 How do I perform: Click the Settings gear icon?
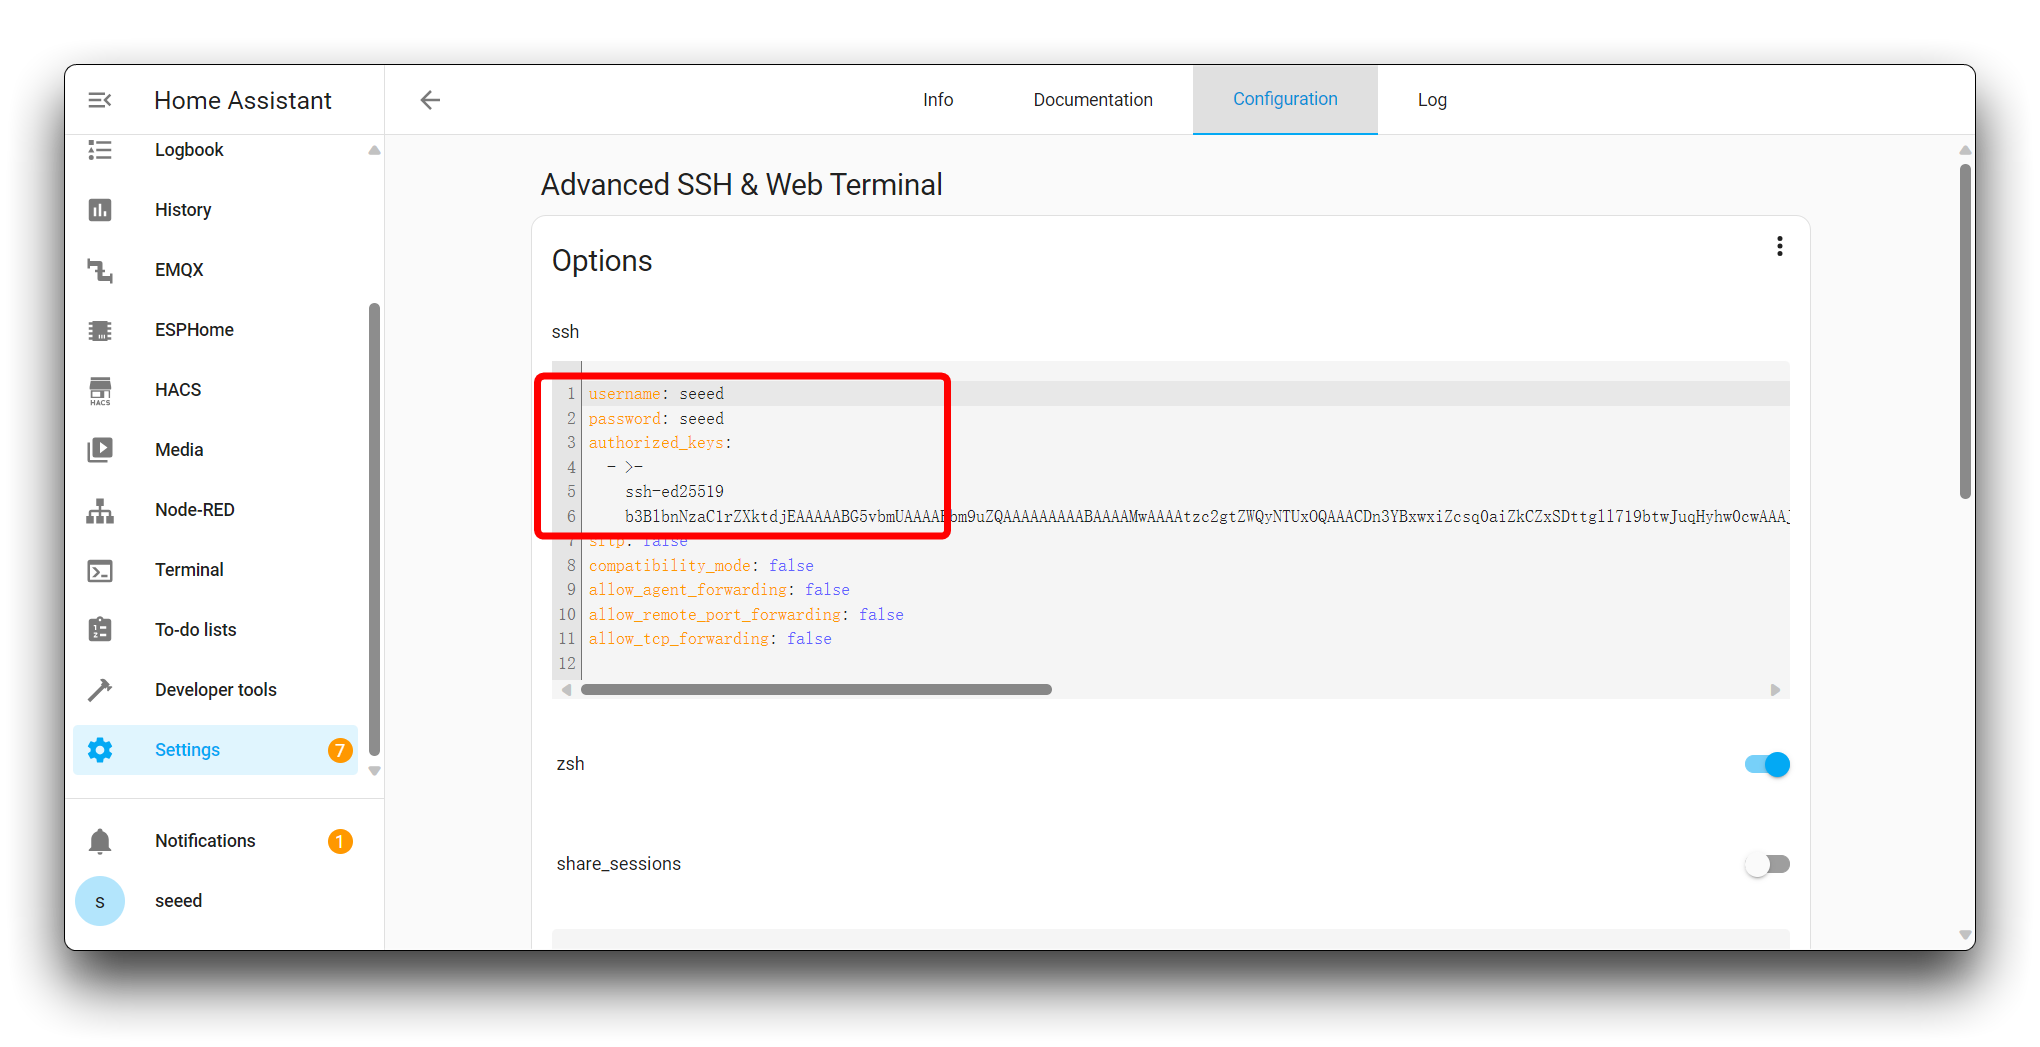click(100, 750)
